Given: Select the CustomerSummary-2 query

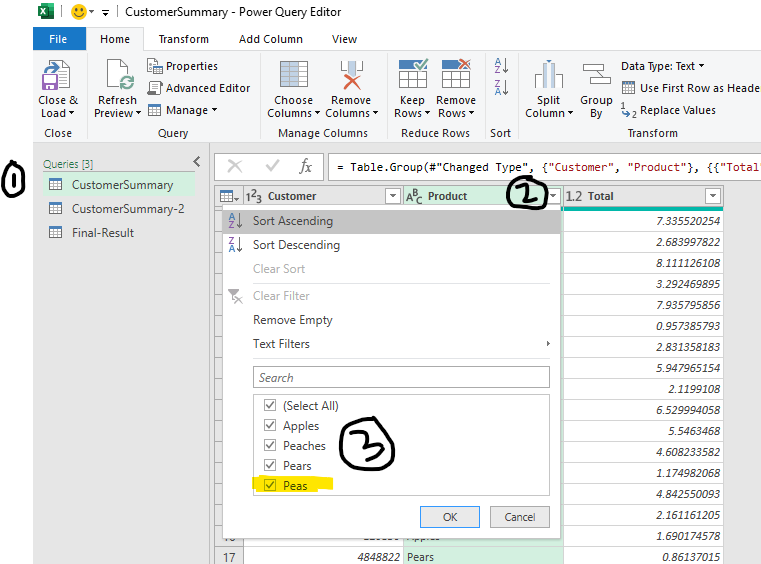Looking at the screenshot, I should pyautogui.click(x=119, y=209).
